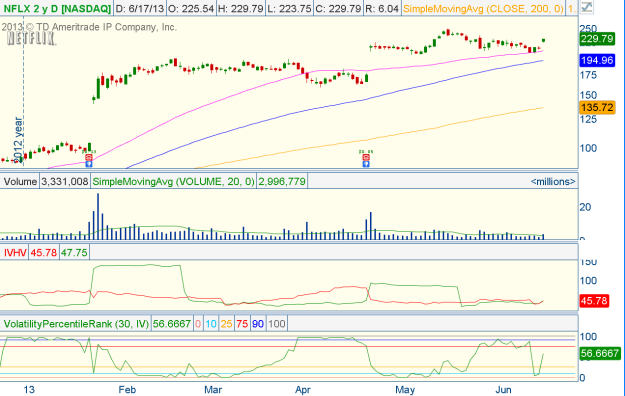Viewport: 625px width, 396px height.
Task: Click the range value R: 6.04
Action: click(382, 8)
